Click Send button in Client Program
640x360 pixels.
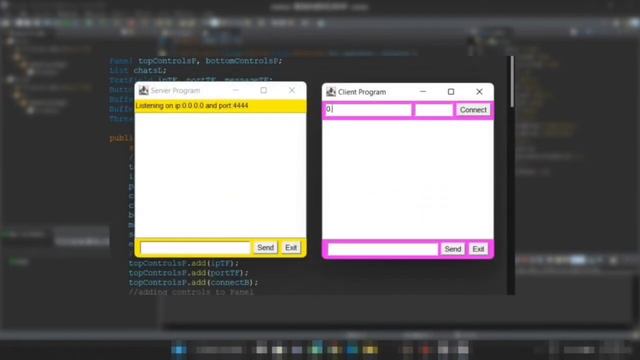click(x=452, y=249)
